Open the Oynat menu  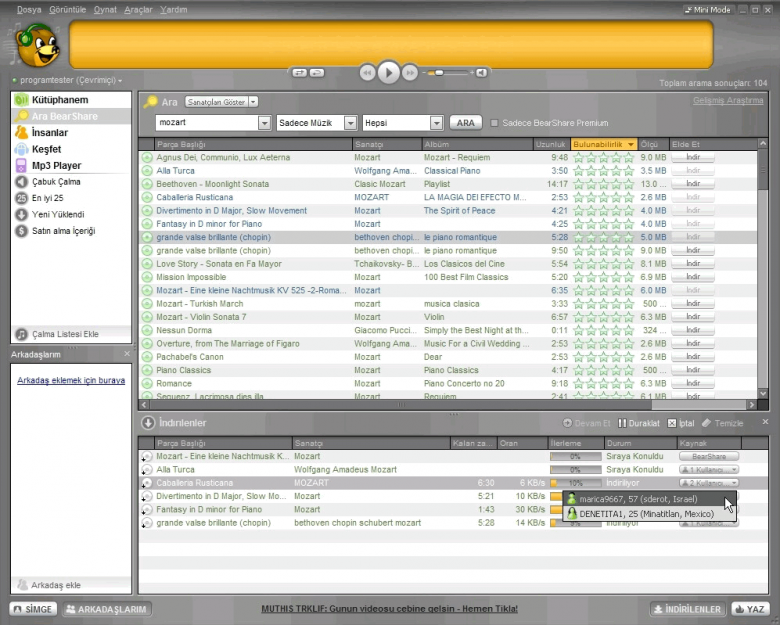[105, 9]
